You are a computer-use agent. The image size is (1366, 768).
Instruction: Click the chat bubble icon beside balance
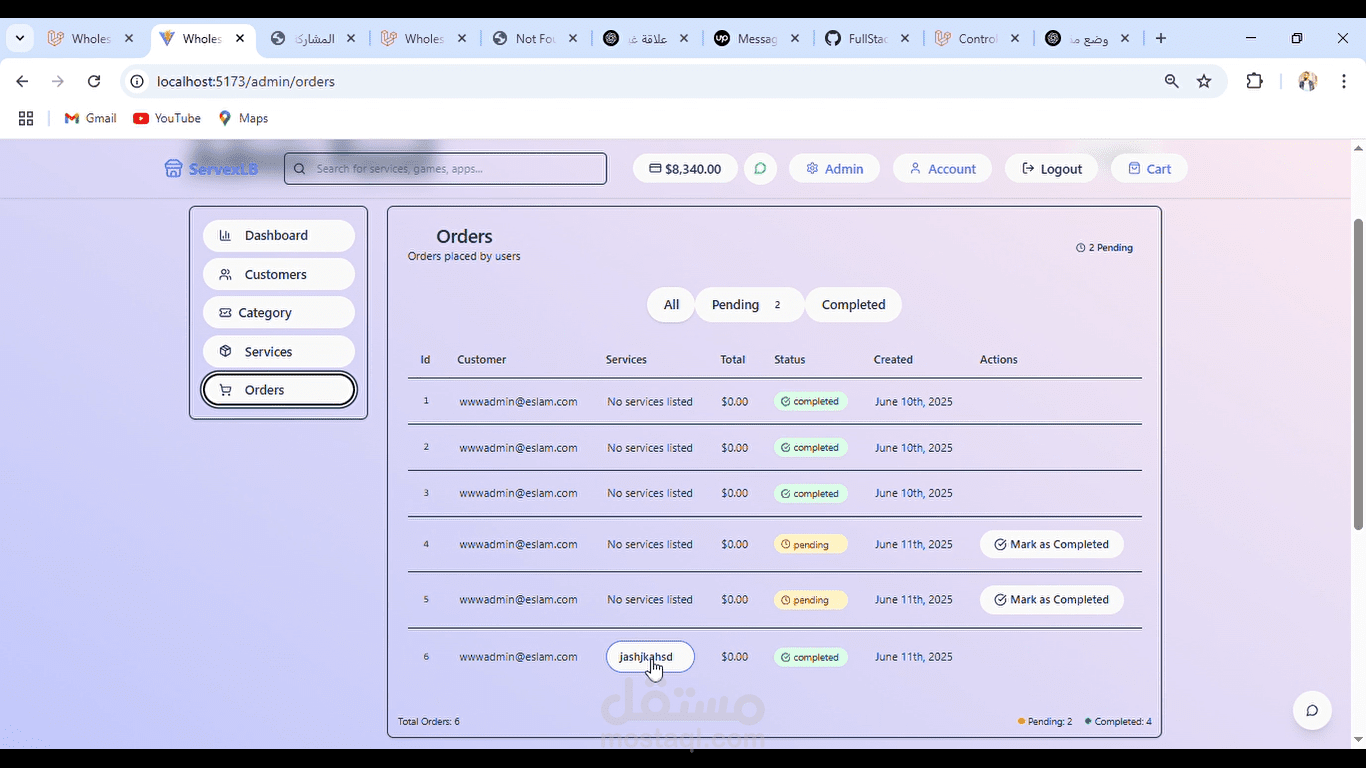tap(760, 169)
